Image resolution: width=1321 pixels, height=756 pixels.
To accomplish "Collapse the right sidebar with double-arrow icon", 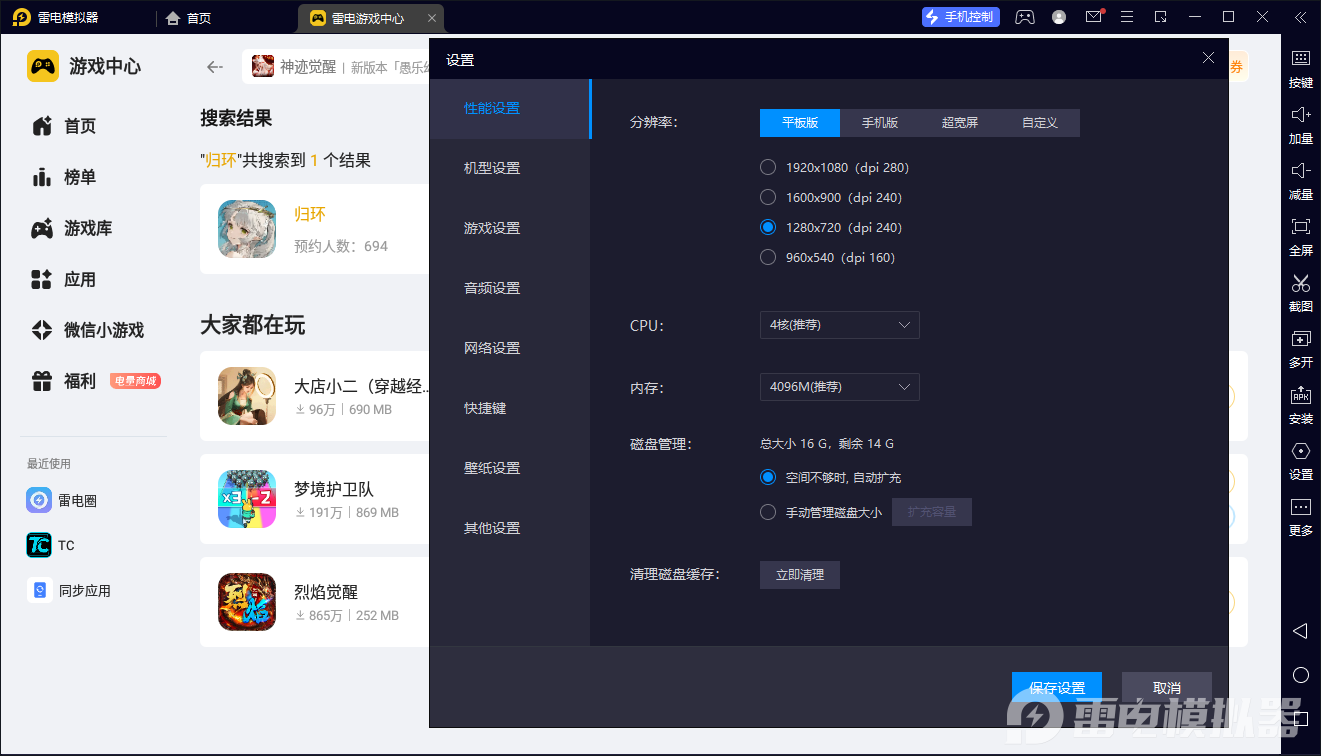I will point(1300,17).
